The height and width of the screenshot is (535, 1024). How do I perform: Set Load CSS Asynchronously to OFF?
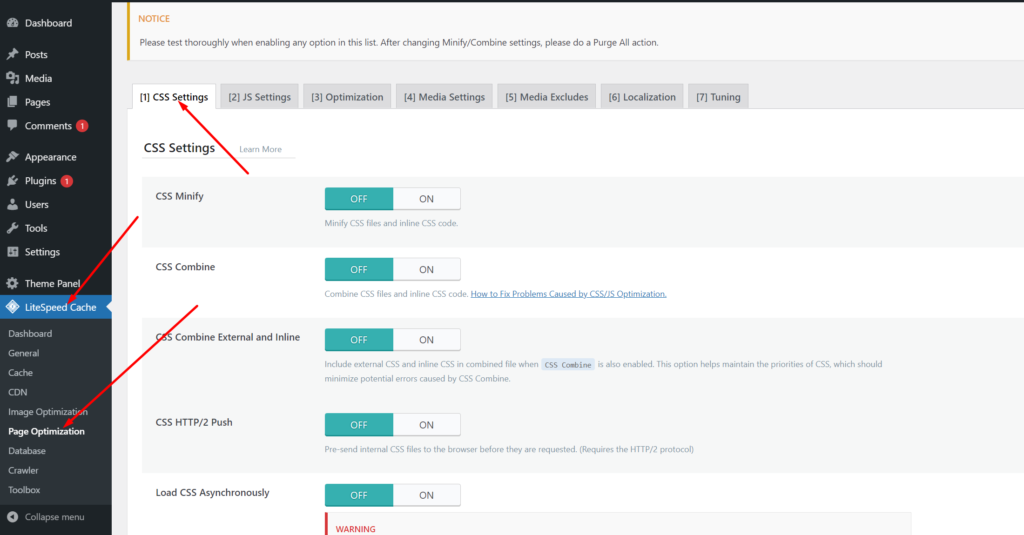pos(359,495)
